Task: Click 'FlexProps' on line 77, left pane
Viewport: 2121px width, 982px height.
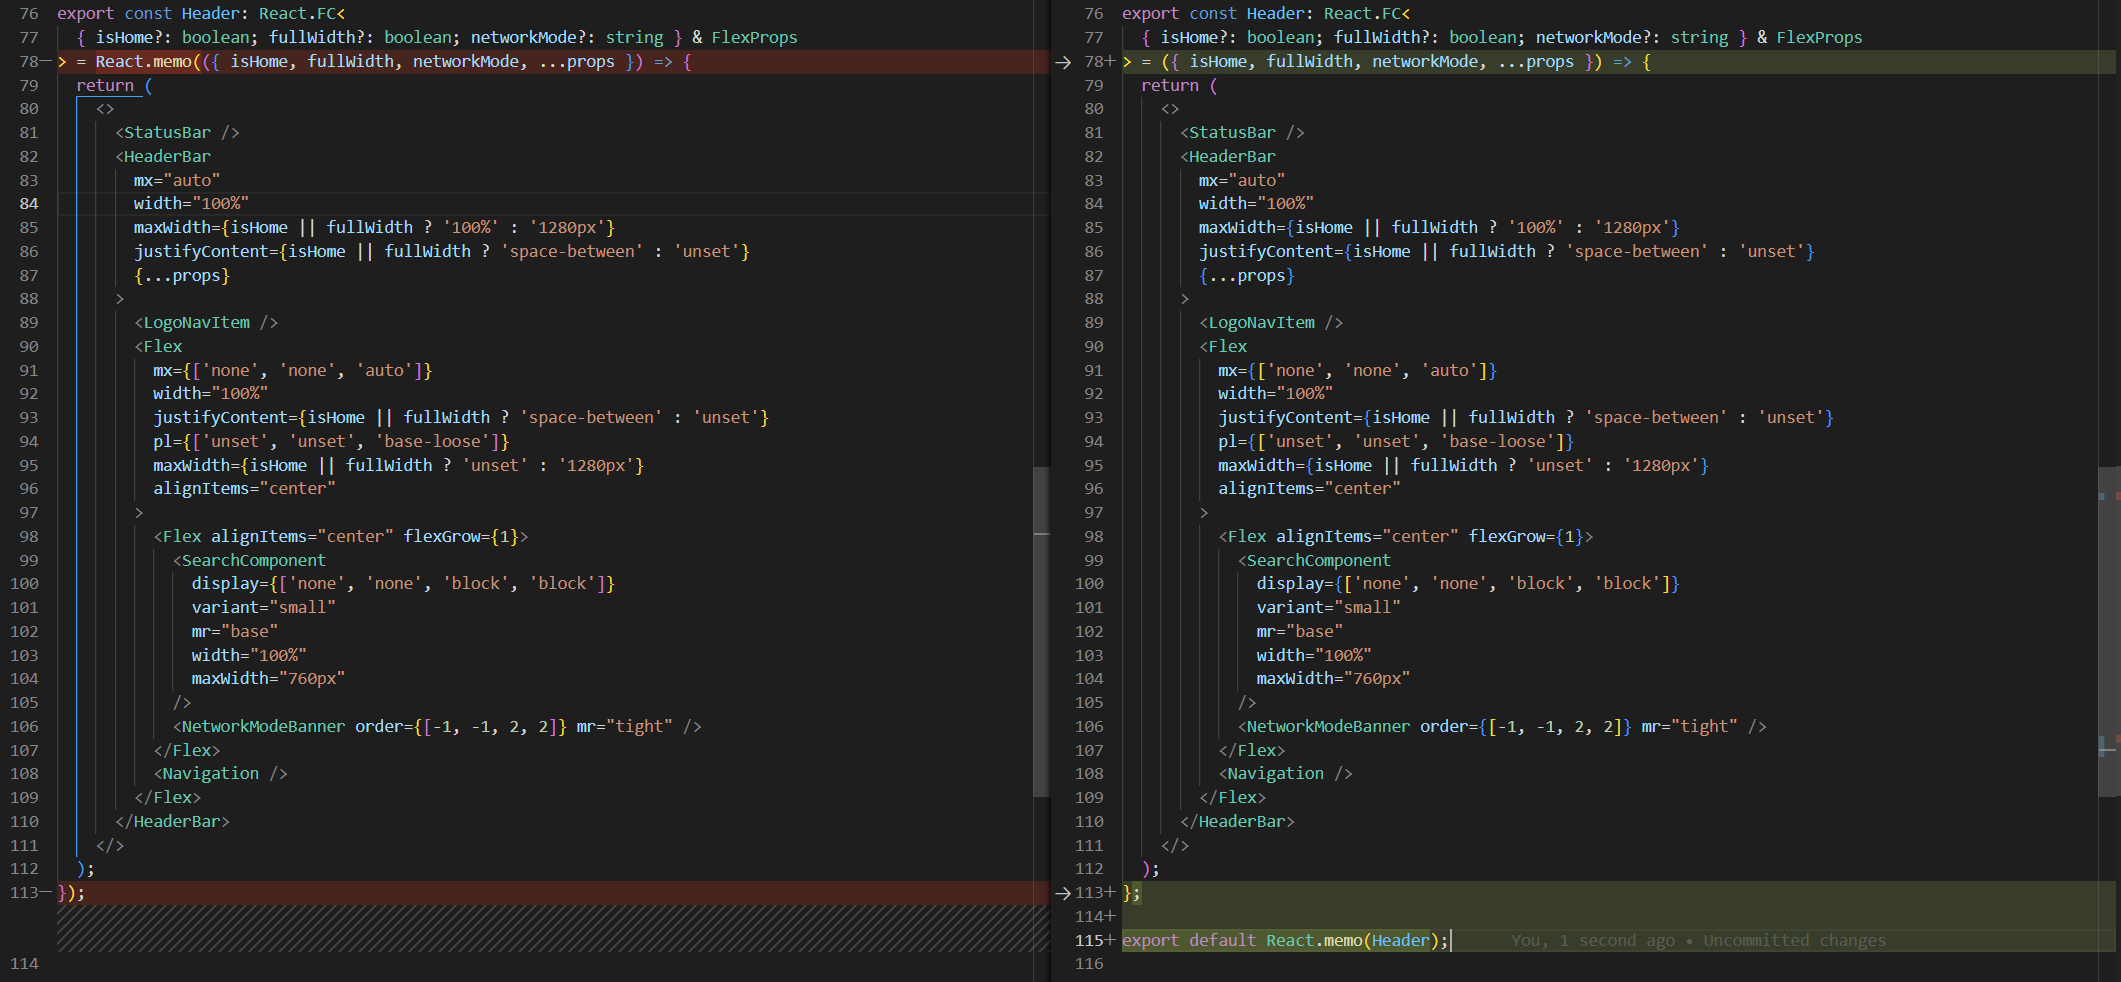Action: 754,38
